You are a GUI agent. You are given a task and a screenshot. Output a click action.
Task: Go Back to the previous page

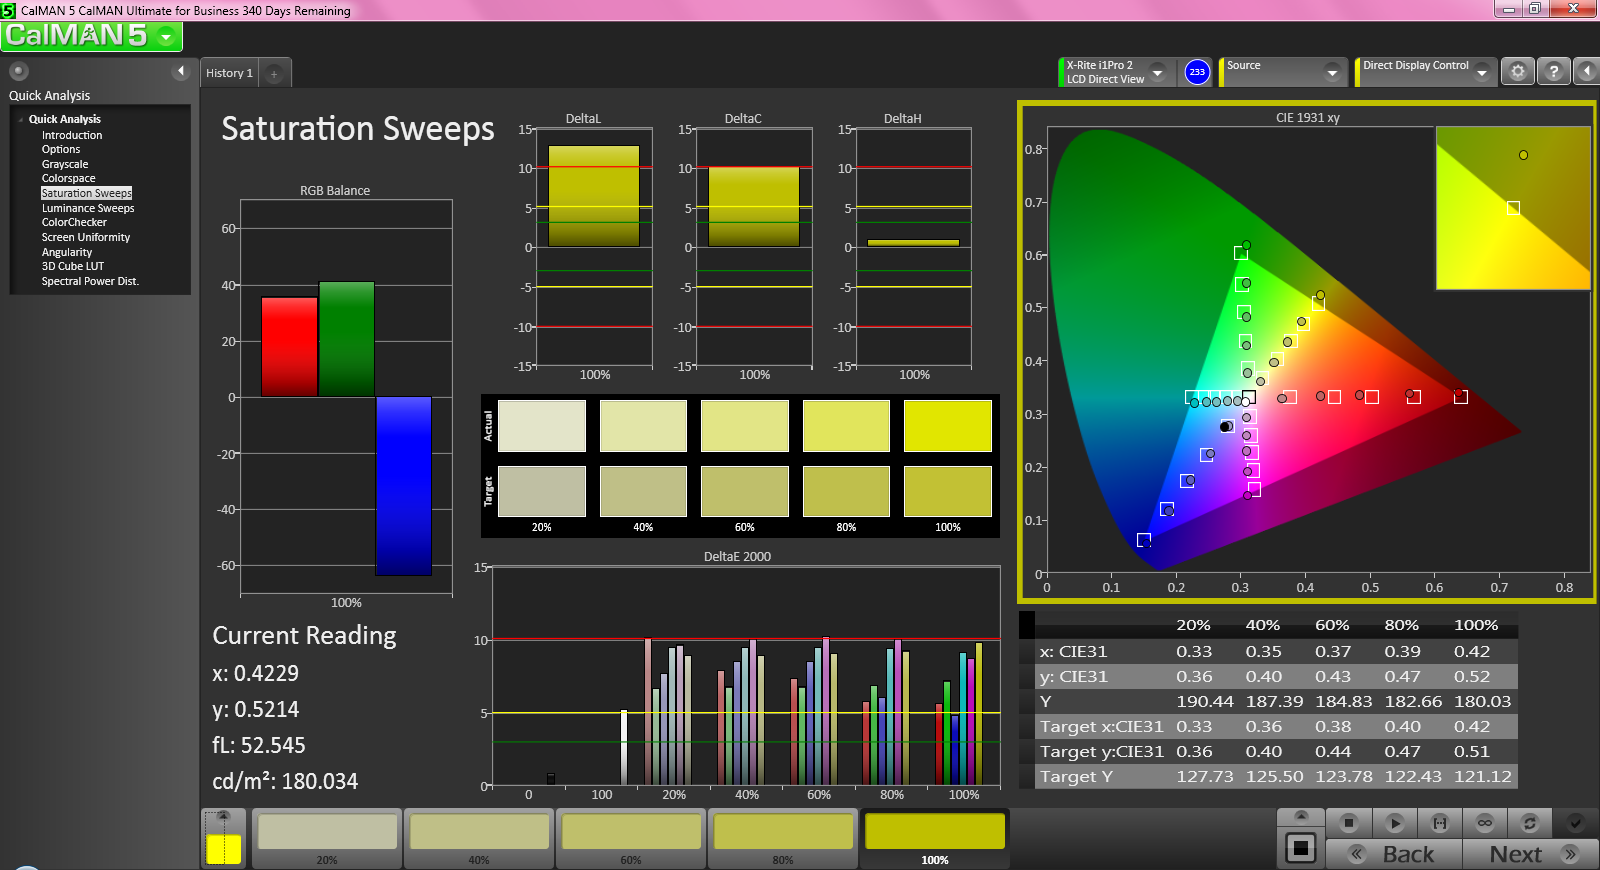point(1394,854)
